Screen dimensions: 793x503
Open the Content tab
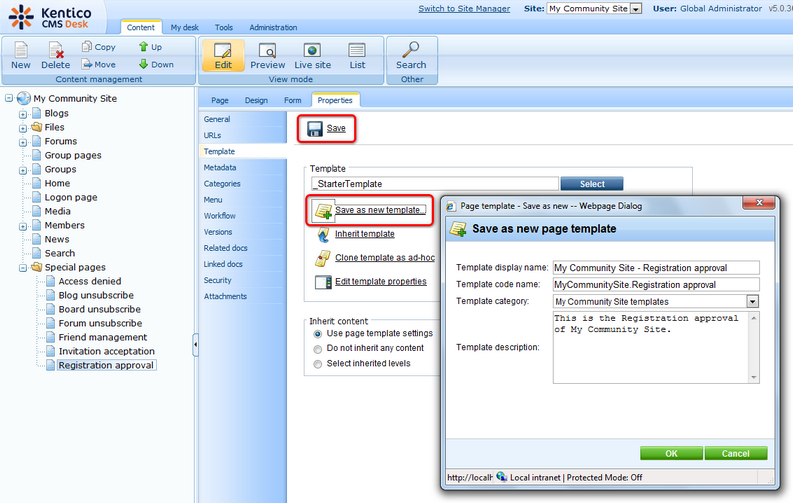click(141, 27)
